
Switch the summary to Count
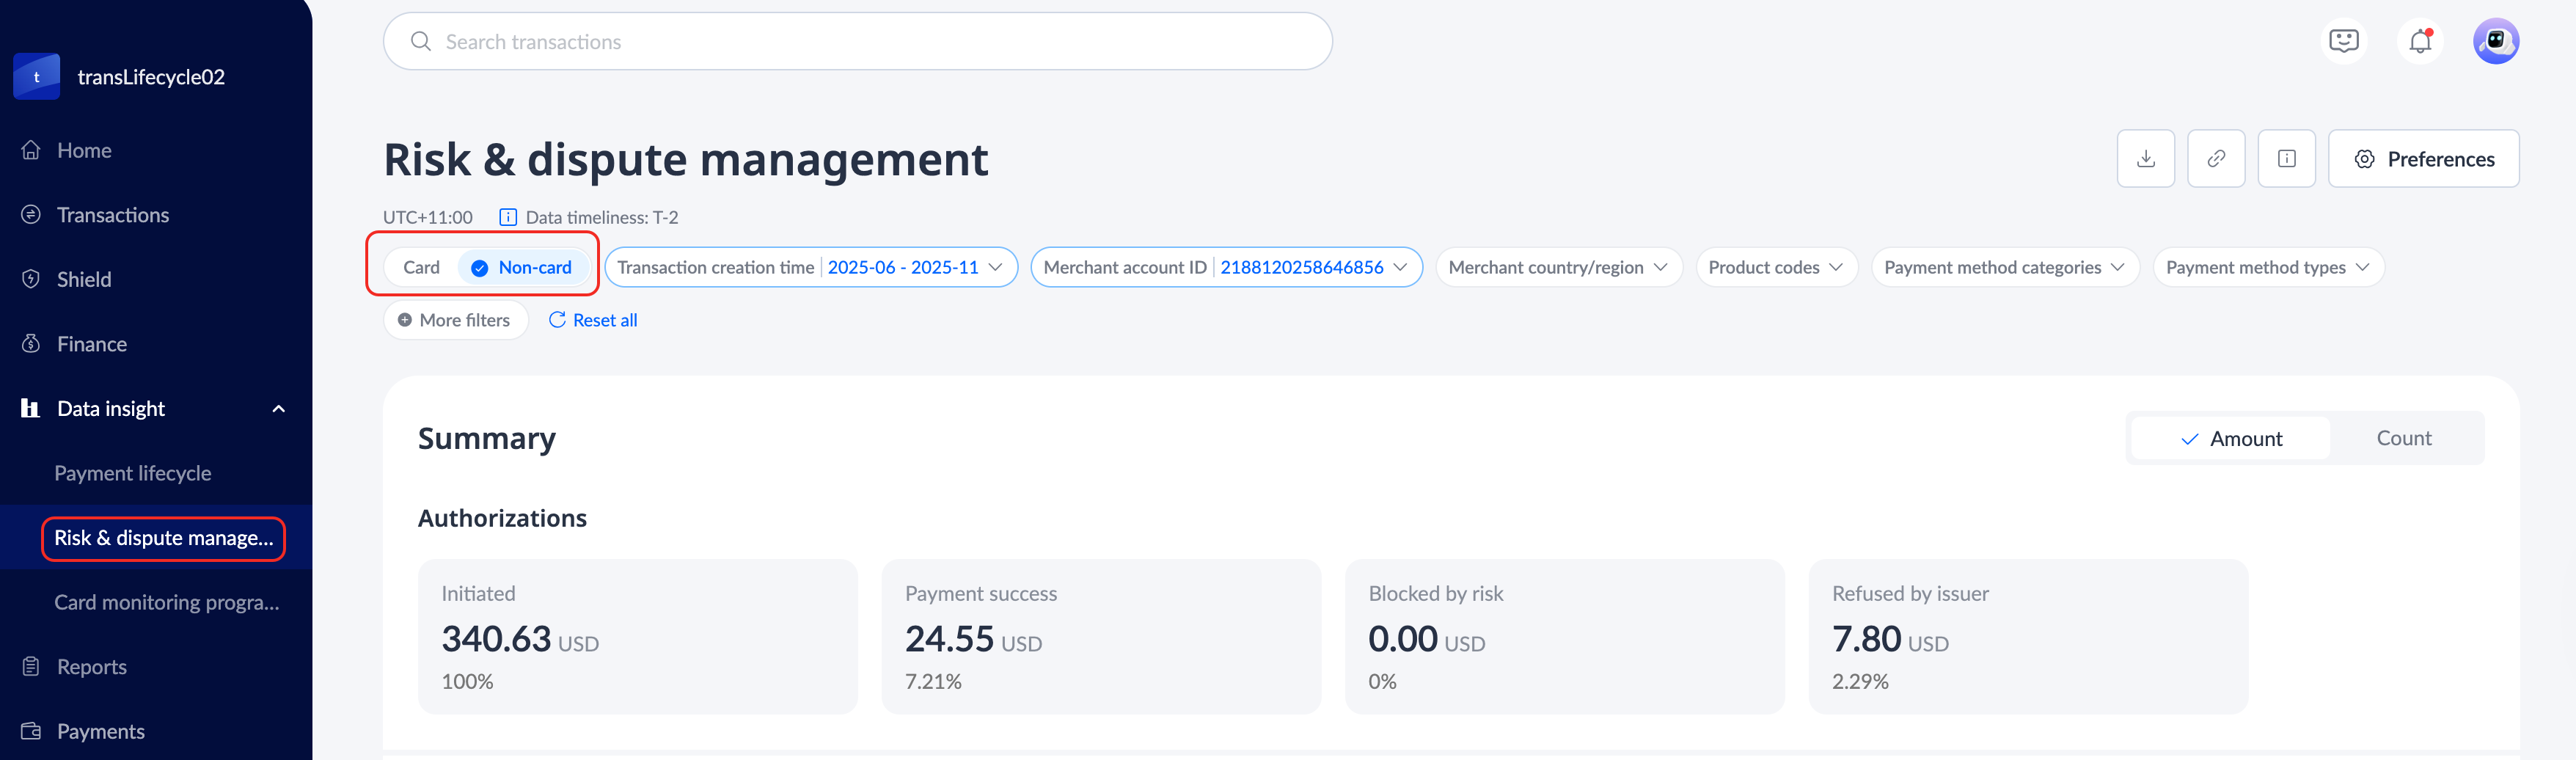click(x=2403, y=438)
